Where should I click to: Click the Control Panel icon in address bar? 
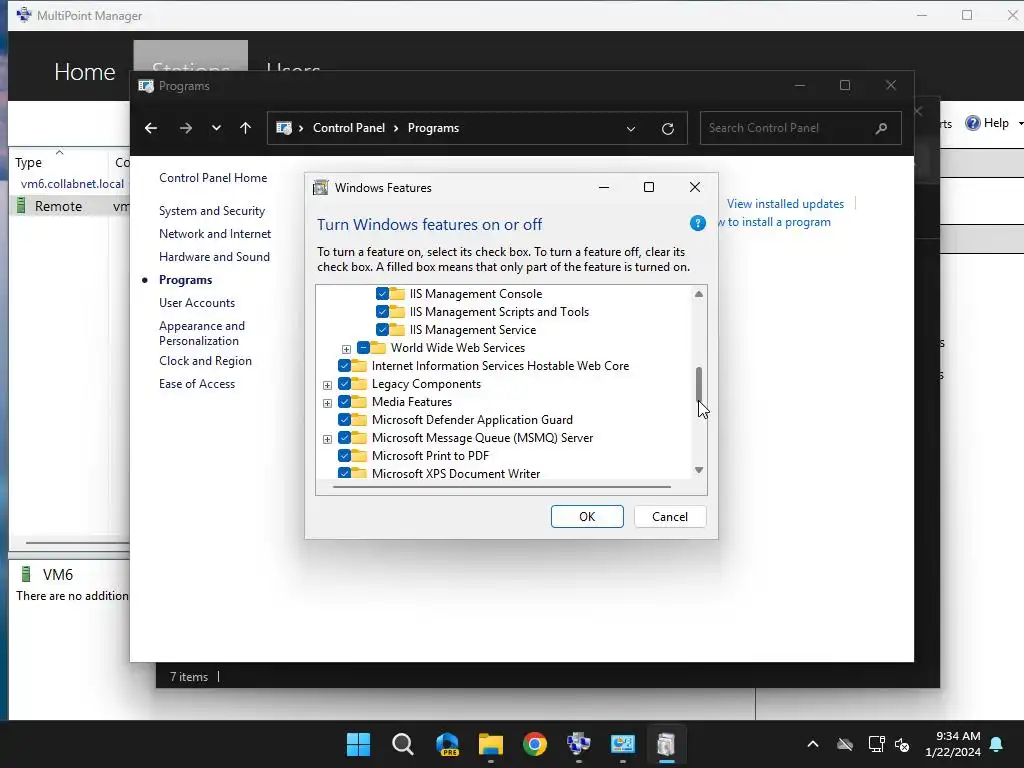click(x=284, y=128)
